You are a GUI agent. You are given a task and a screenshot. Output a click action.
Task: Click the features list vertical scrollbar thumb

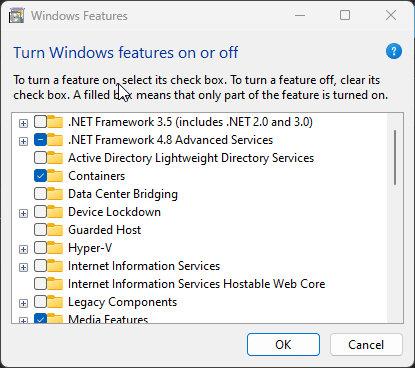pos(395,157)
